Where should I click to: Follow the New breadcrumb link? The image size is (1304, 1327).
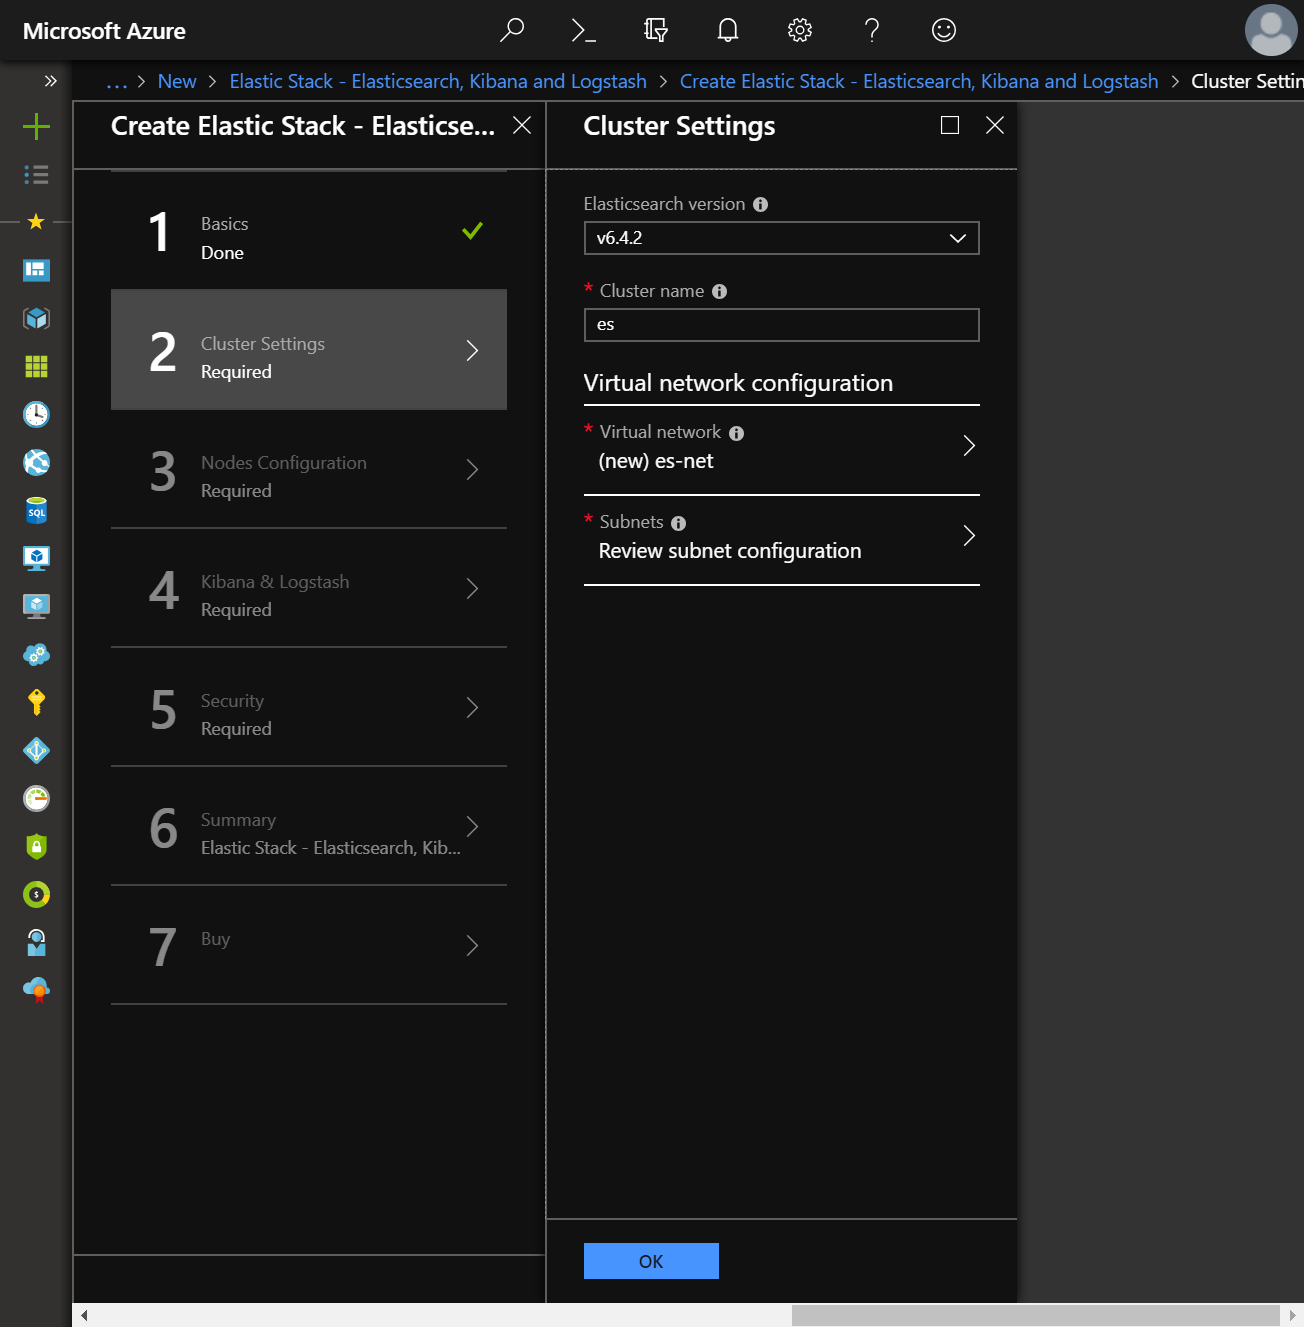(177, 81)
